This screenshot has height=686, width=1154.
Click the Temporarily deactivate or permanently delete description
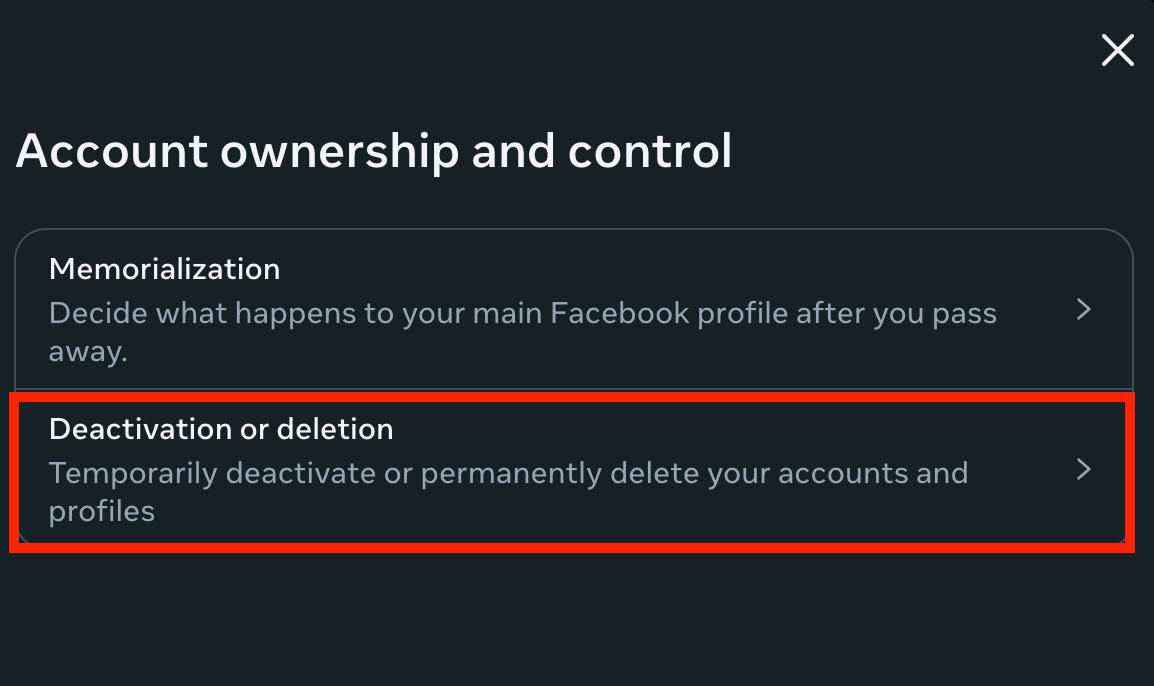(508, 473)
